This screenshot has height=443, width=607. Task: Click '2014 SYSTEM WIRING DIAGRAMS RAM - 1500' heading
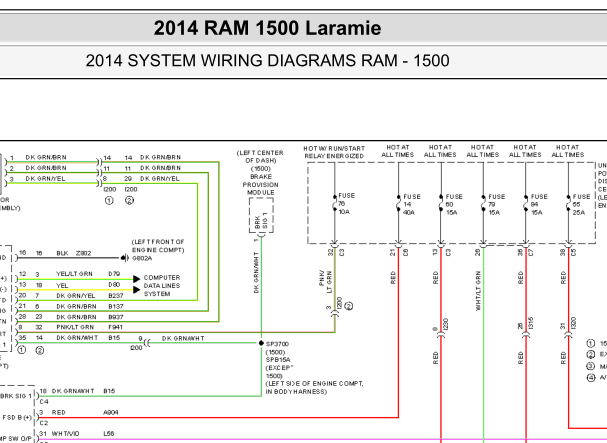point(267,61)
